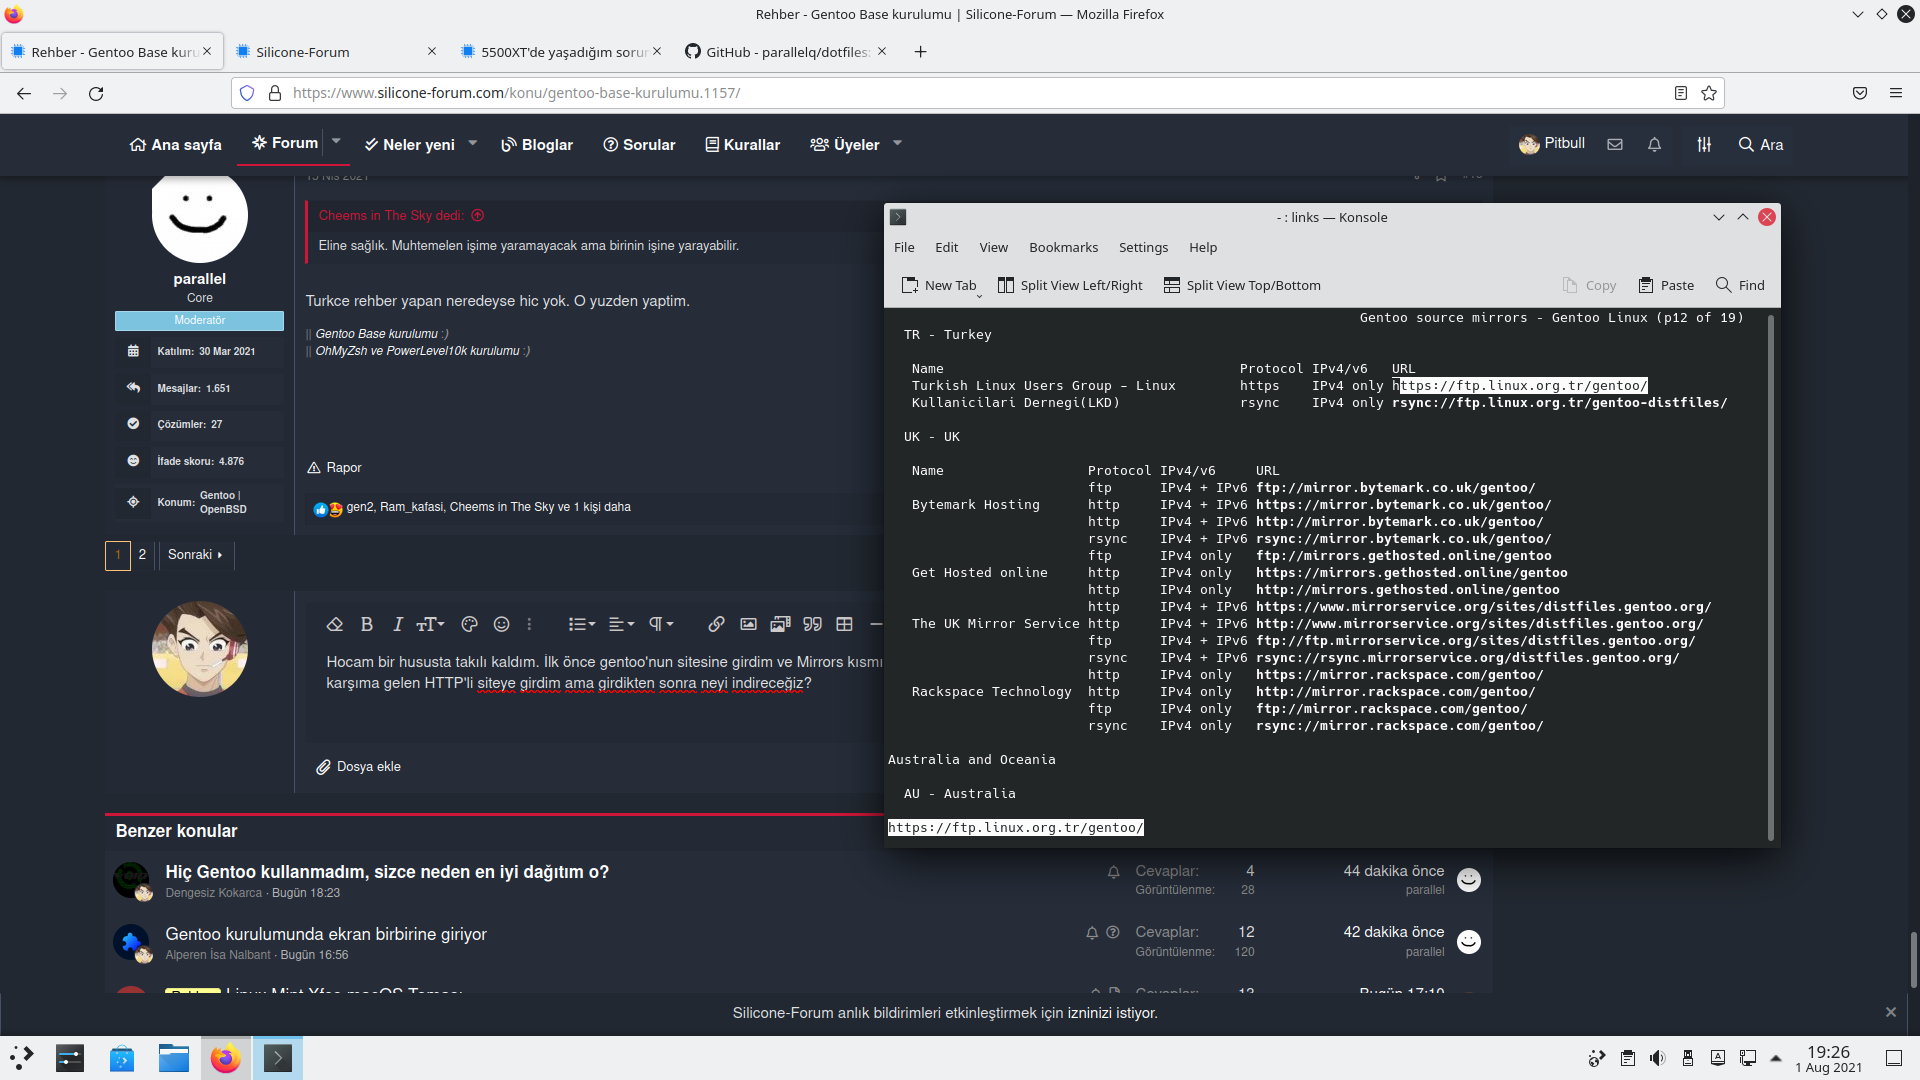Open the inbox envelope icon in forum header
The height and width of the screenshot is (1080, 1920).
click(1615, 145)
